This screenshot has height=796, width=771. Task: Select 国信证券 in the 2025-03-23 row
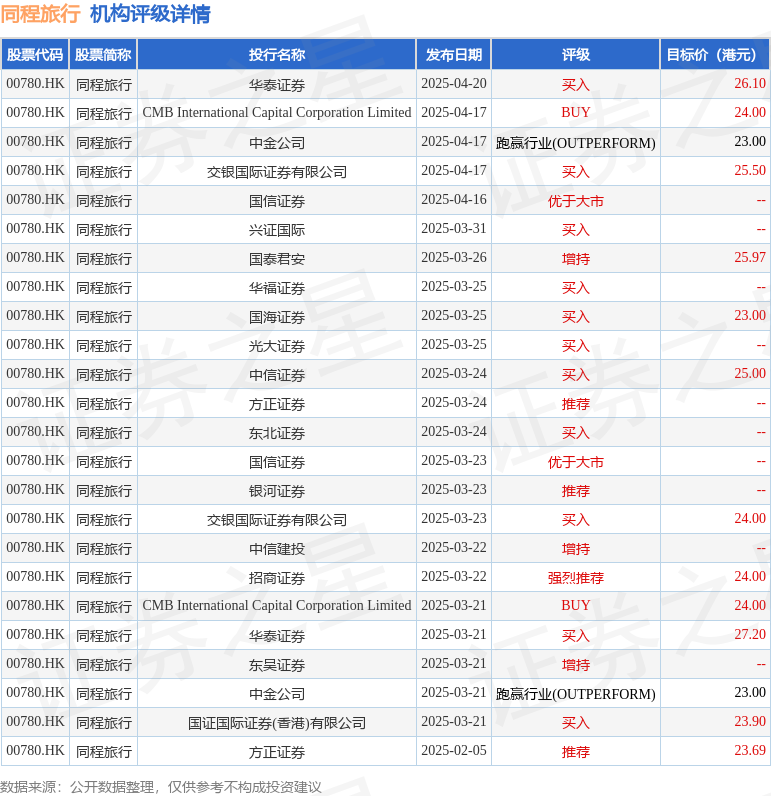pos(277,461)
